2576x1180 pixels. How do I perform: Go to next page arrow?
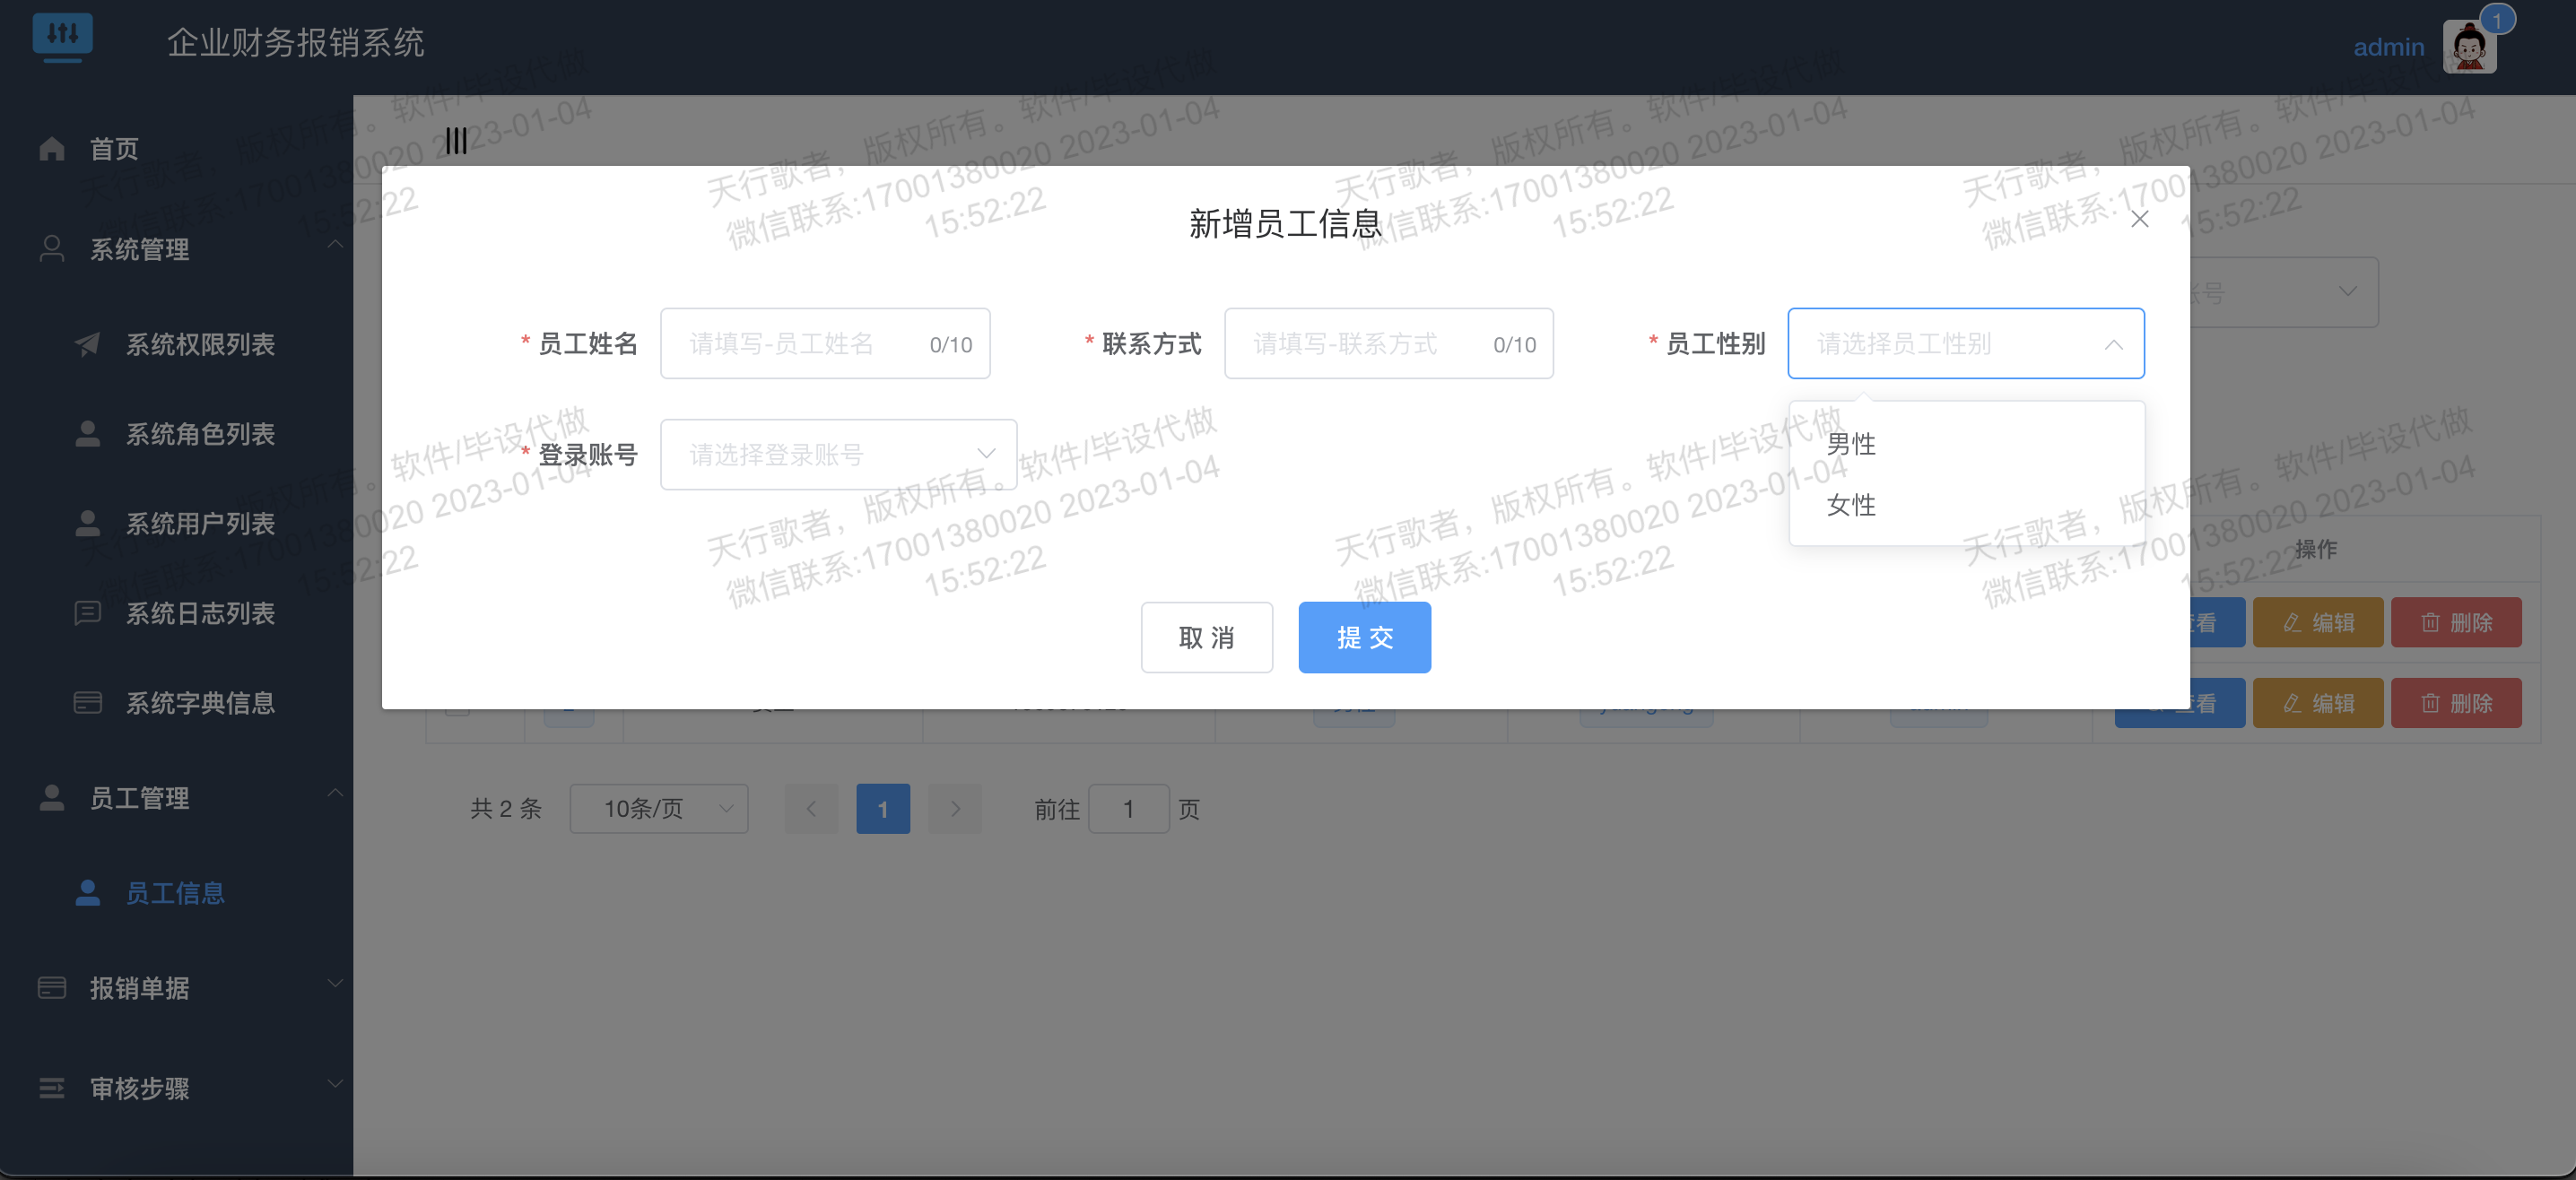(955, 809)
